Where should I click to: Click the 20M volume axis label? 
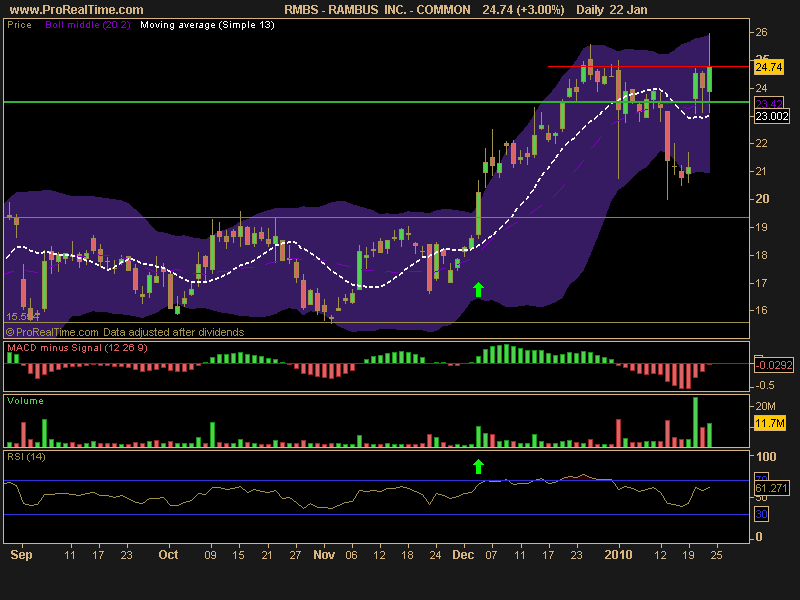[765, 406]
